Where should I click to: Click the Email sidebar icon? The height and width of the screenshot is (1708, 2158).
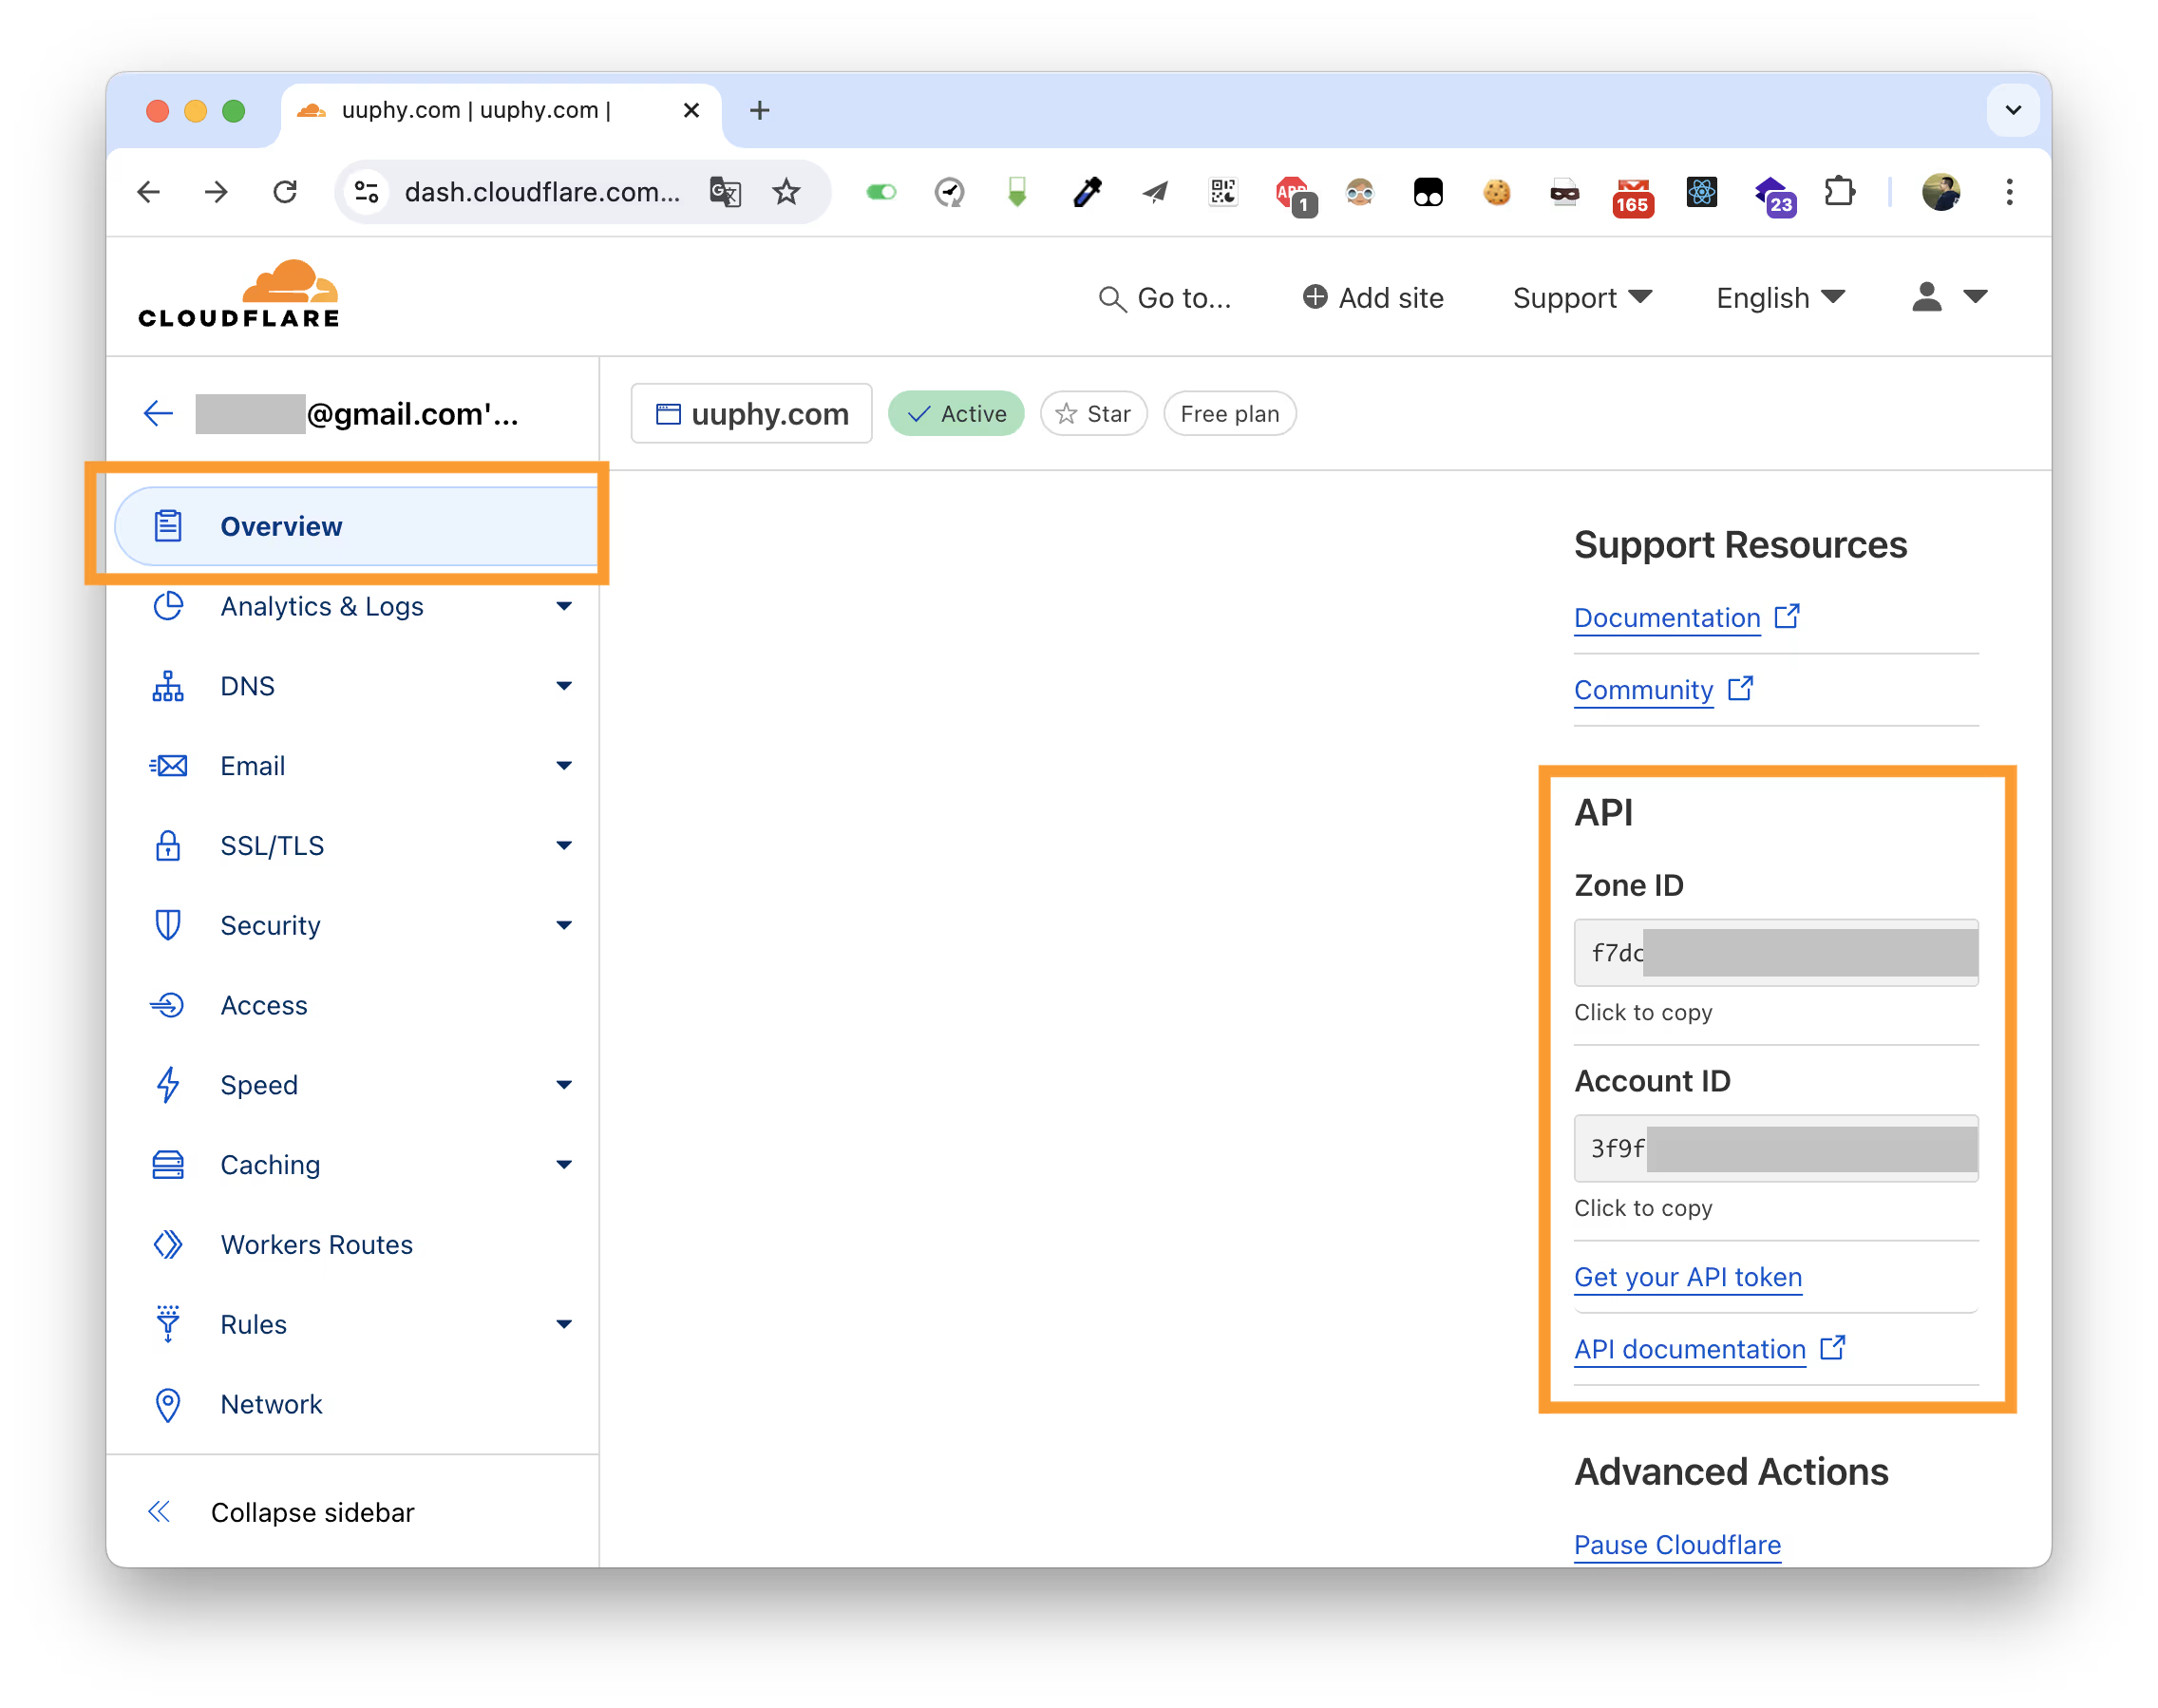tap(168, 766)
